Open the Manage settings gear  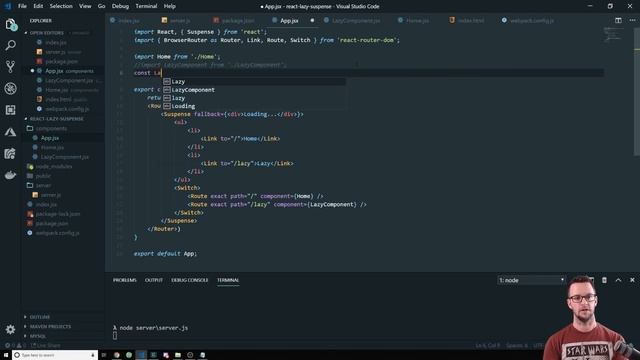click(10, 329)
